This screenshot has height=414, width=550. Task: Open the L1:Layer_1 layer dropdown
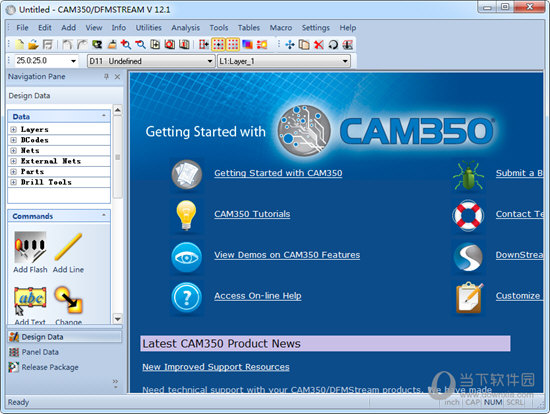pyautogui.click(x=283, y=61)
